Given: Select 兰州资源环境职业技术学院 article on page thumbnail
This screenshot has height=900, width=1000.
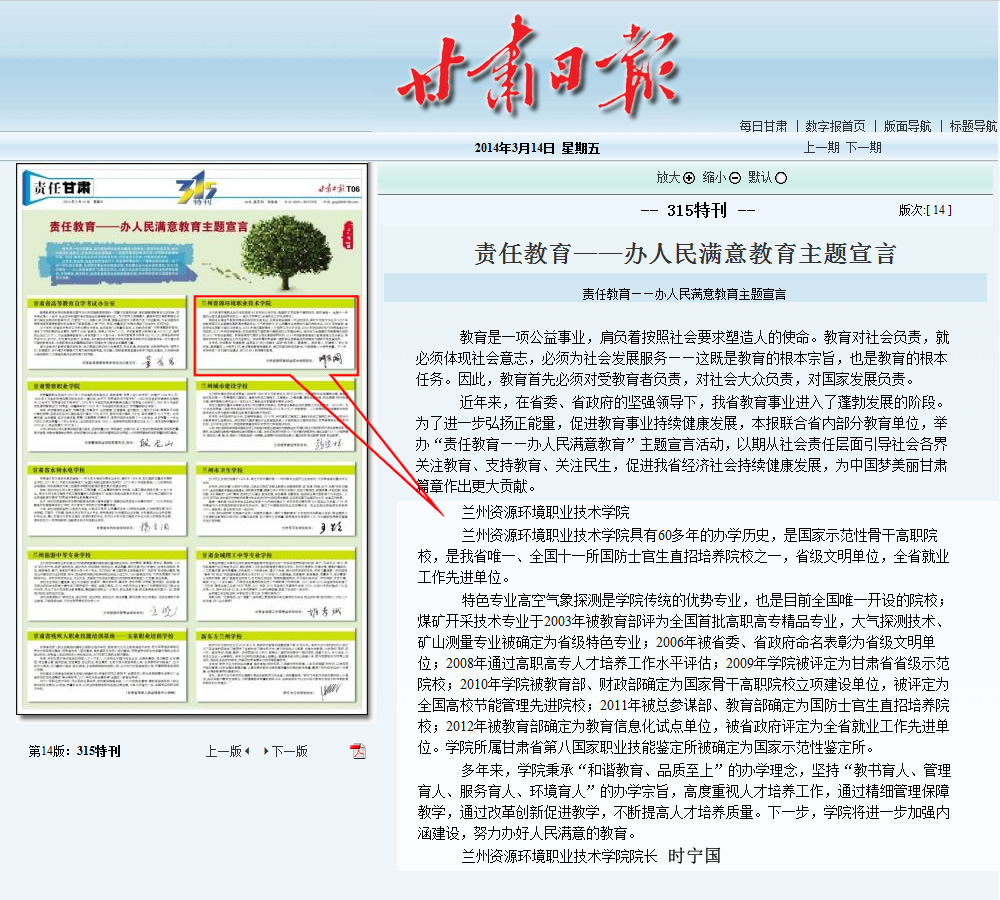Looking at the screenshot, I should [276, 335].
